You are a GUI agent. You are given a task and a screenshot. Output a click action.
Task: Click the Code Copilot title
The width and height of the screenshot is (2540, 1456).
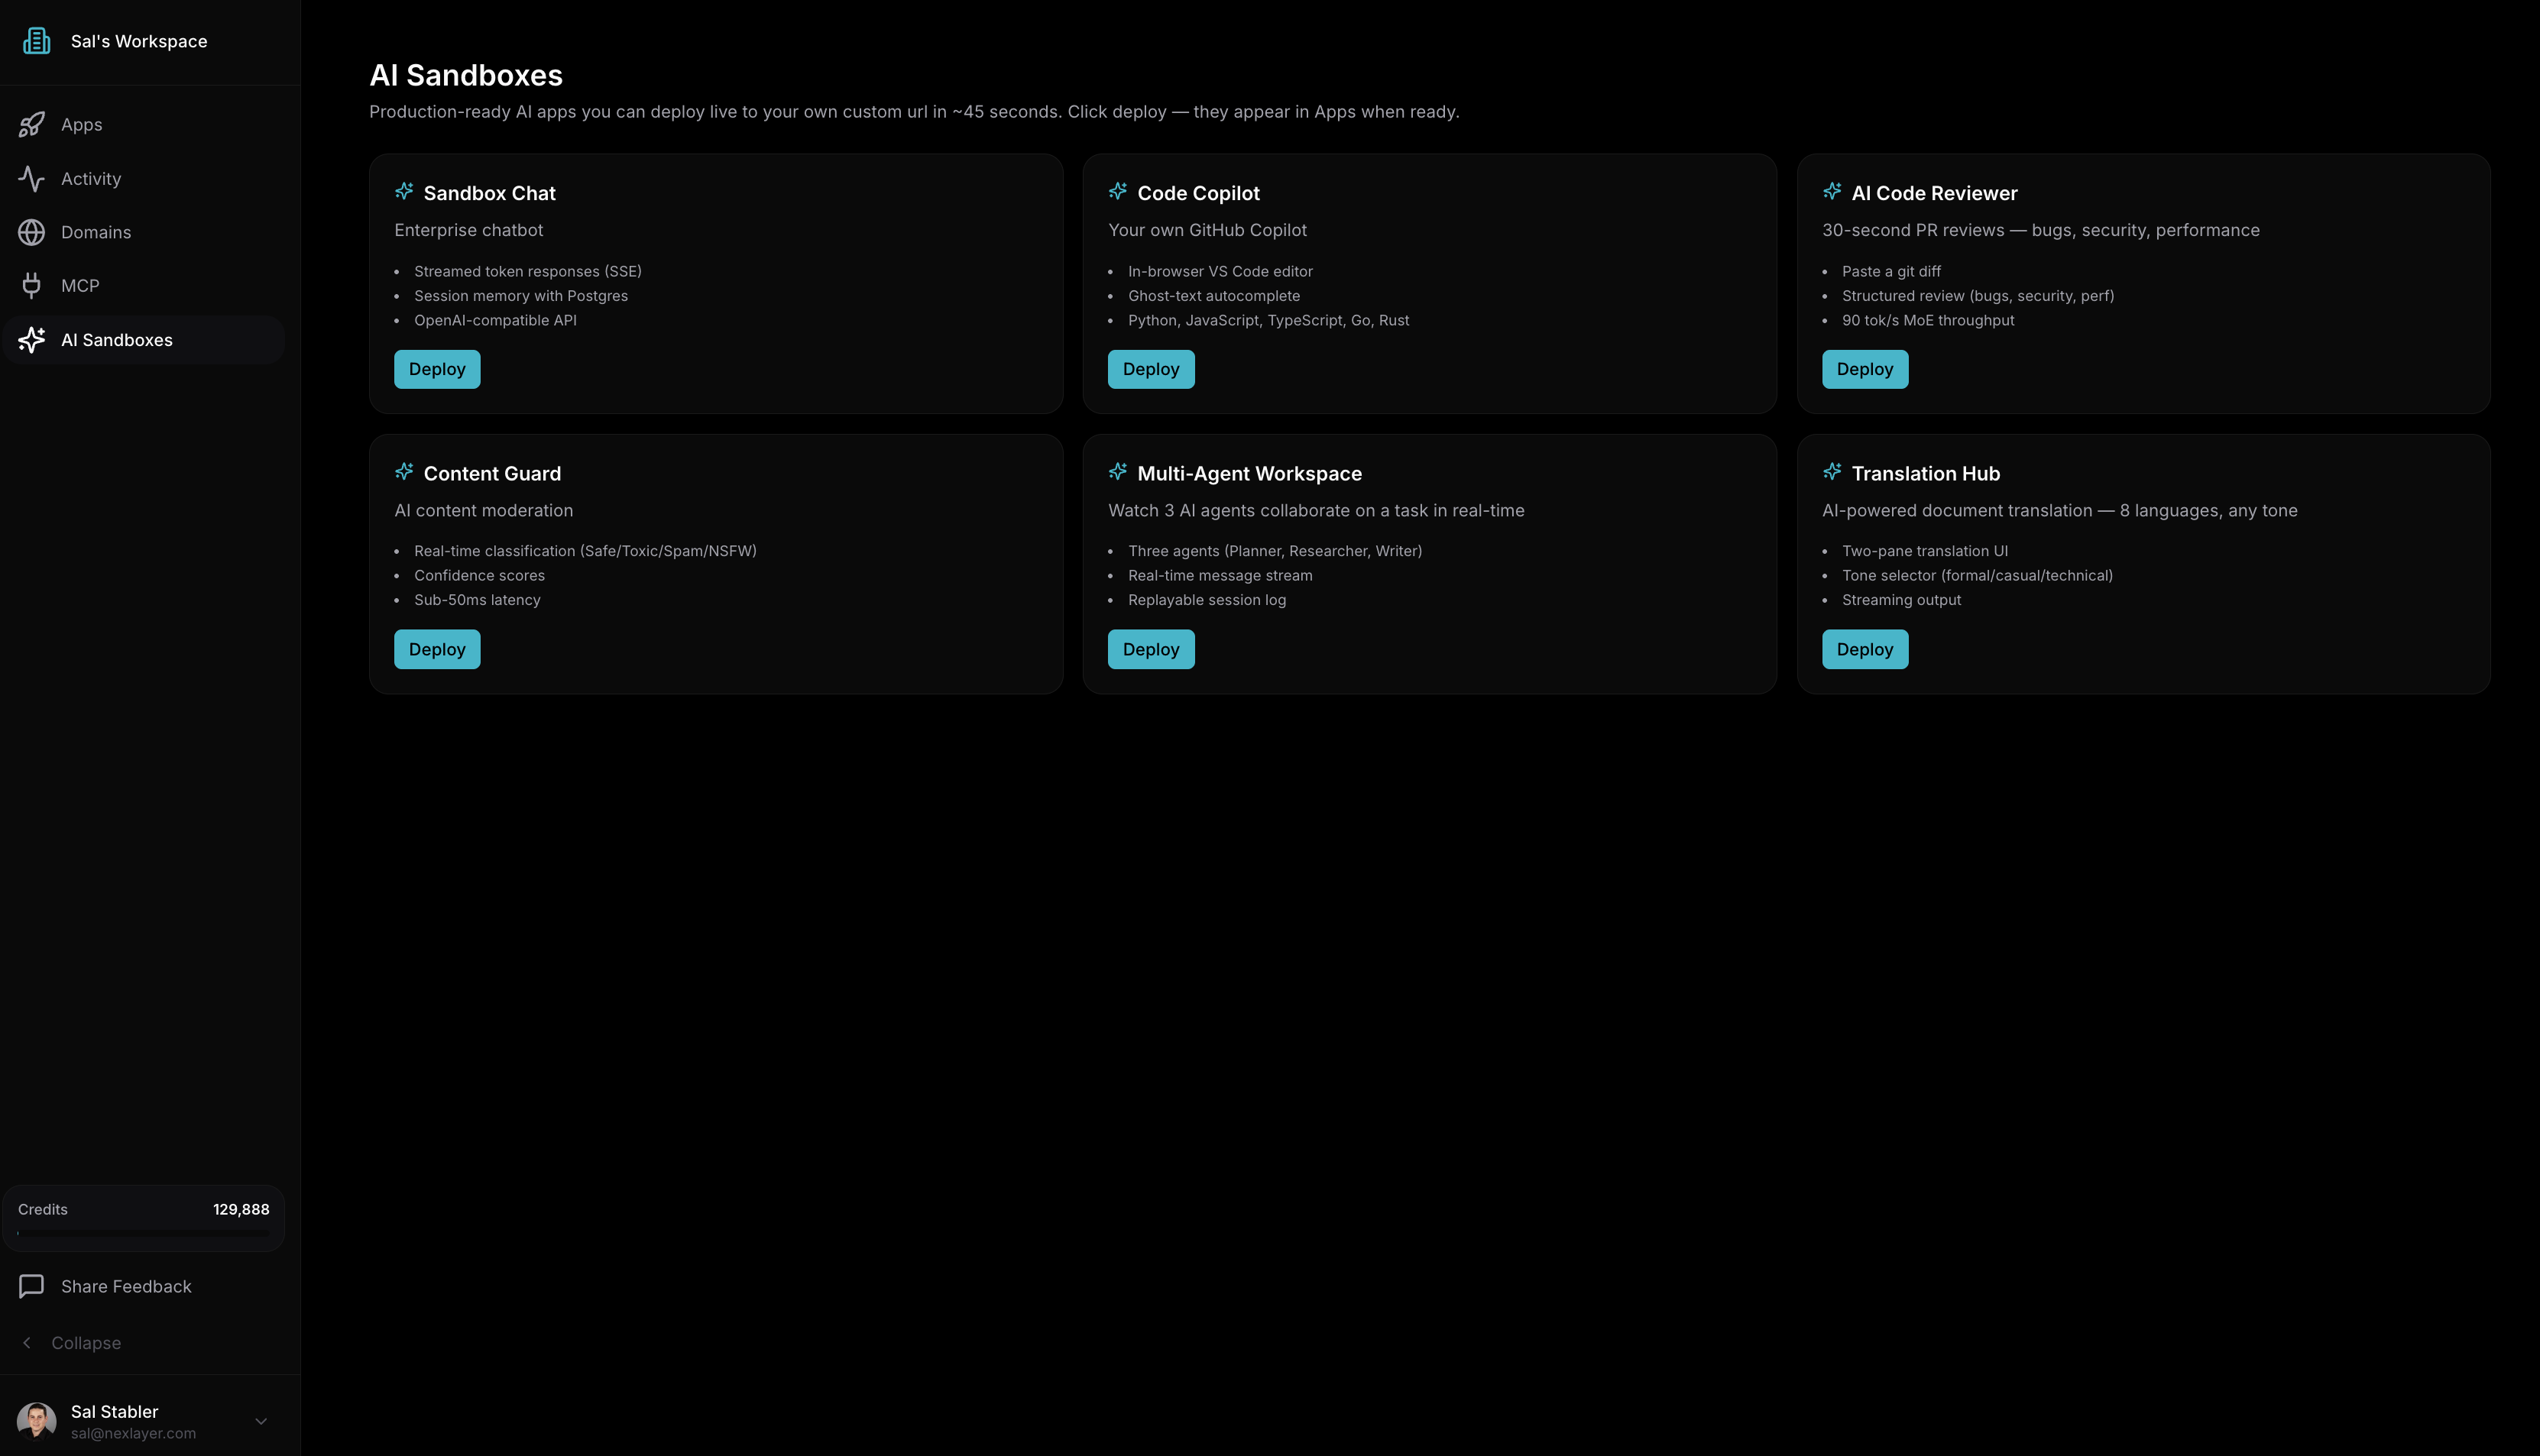(1199, 193)
